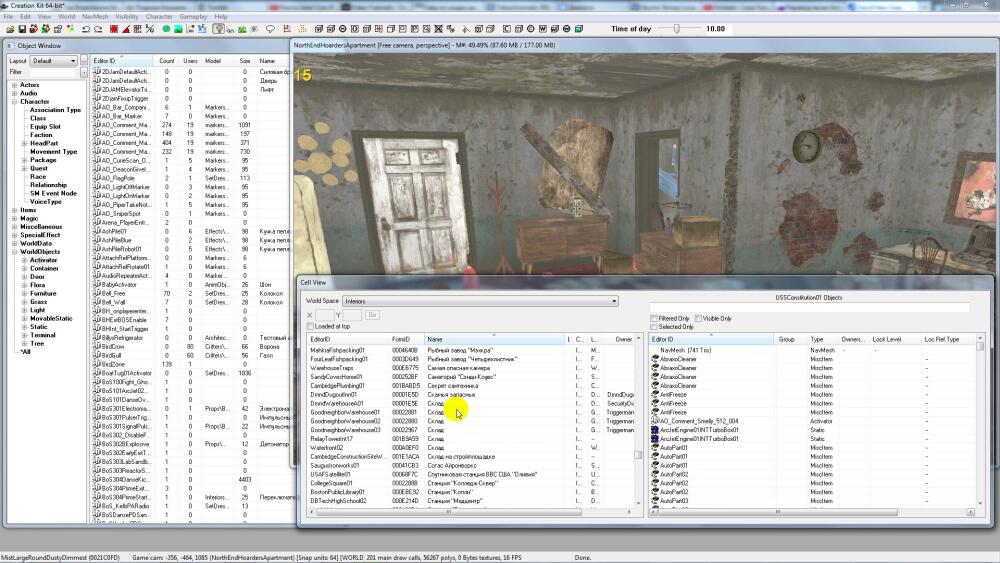The height and width of the screenshot is (563, 1000).
Task: Select the Furniture tree item
Action: 43,293
